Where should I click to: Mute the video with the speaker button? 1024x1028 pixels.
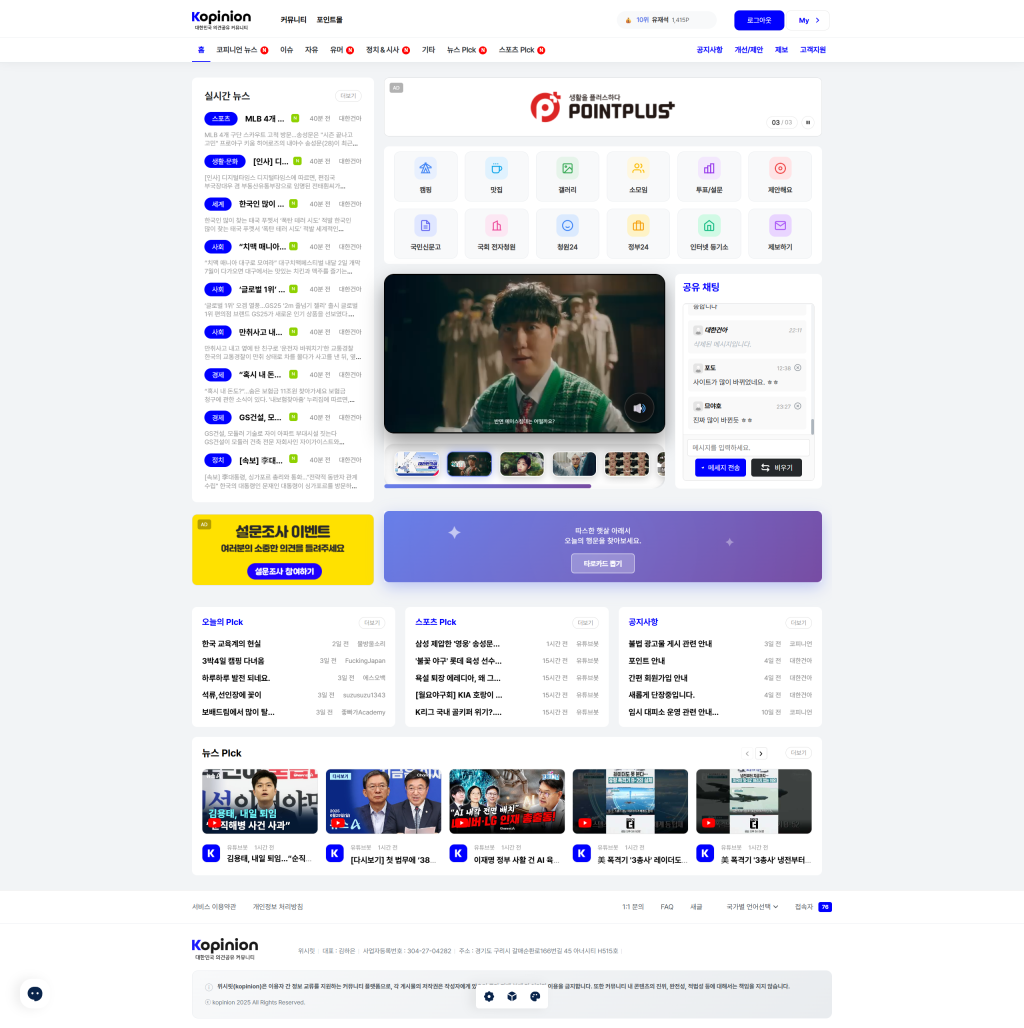(x=639, y=408)
